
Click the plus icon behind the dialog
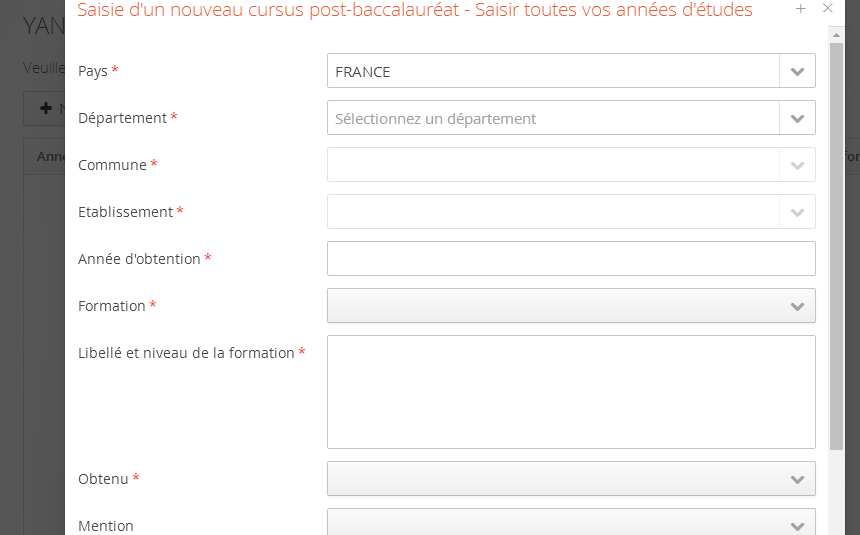click(46, 108)
